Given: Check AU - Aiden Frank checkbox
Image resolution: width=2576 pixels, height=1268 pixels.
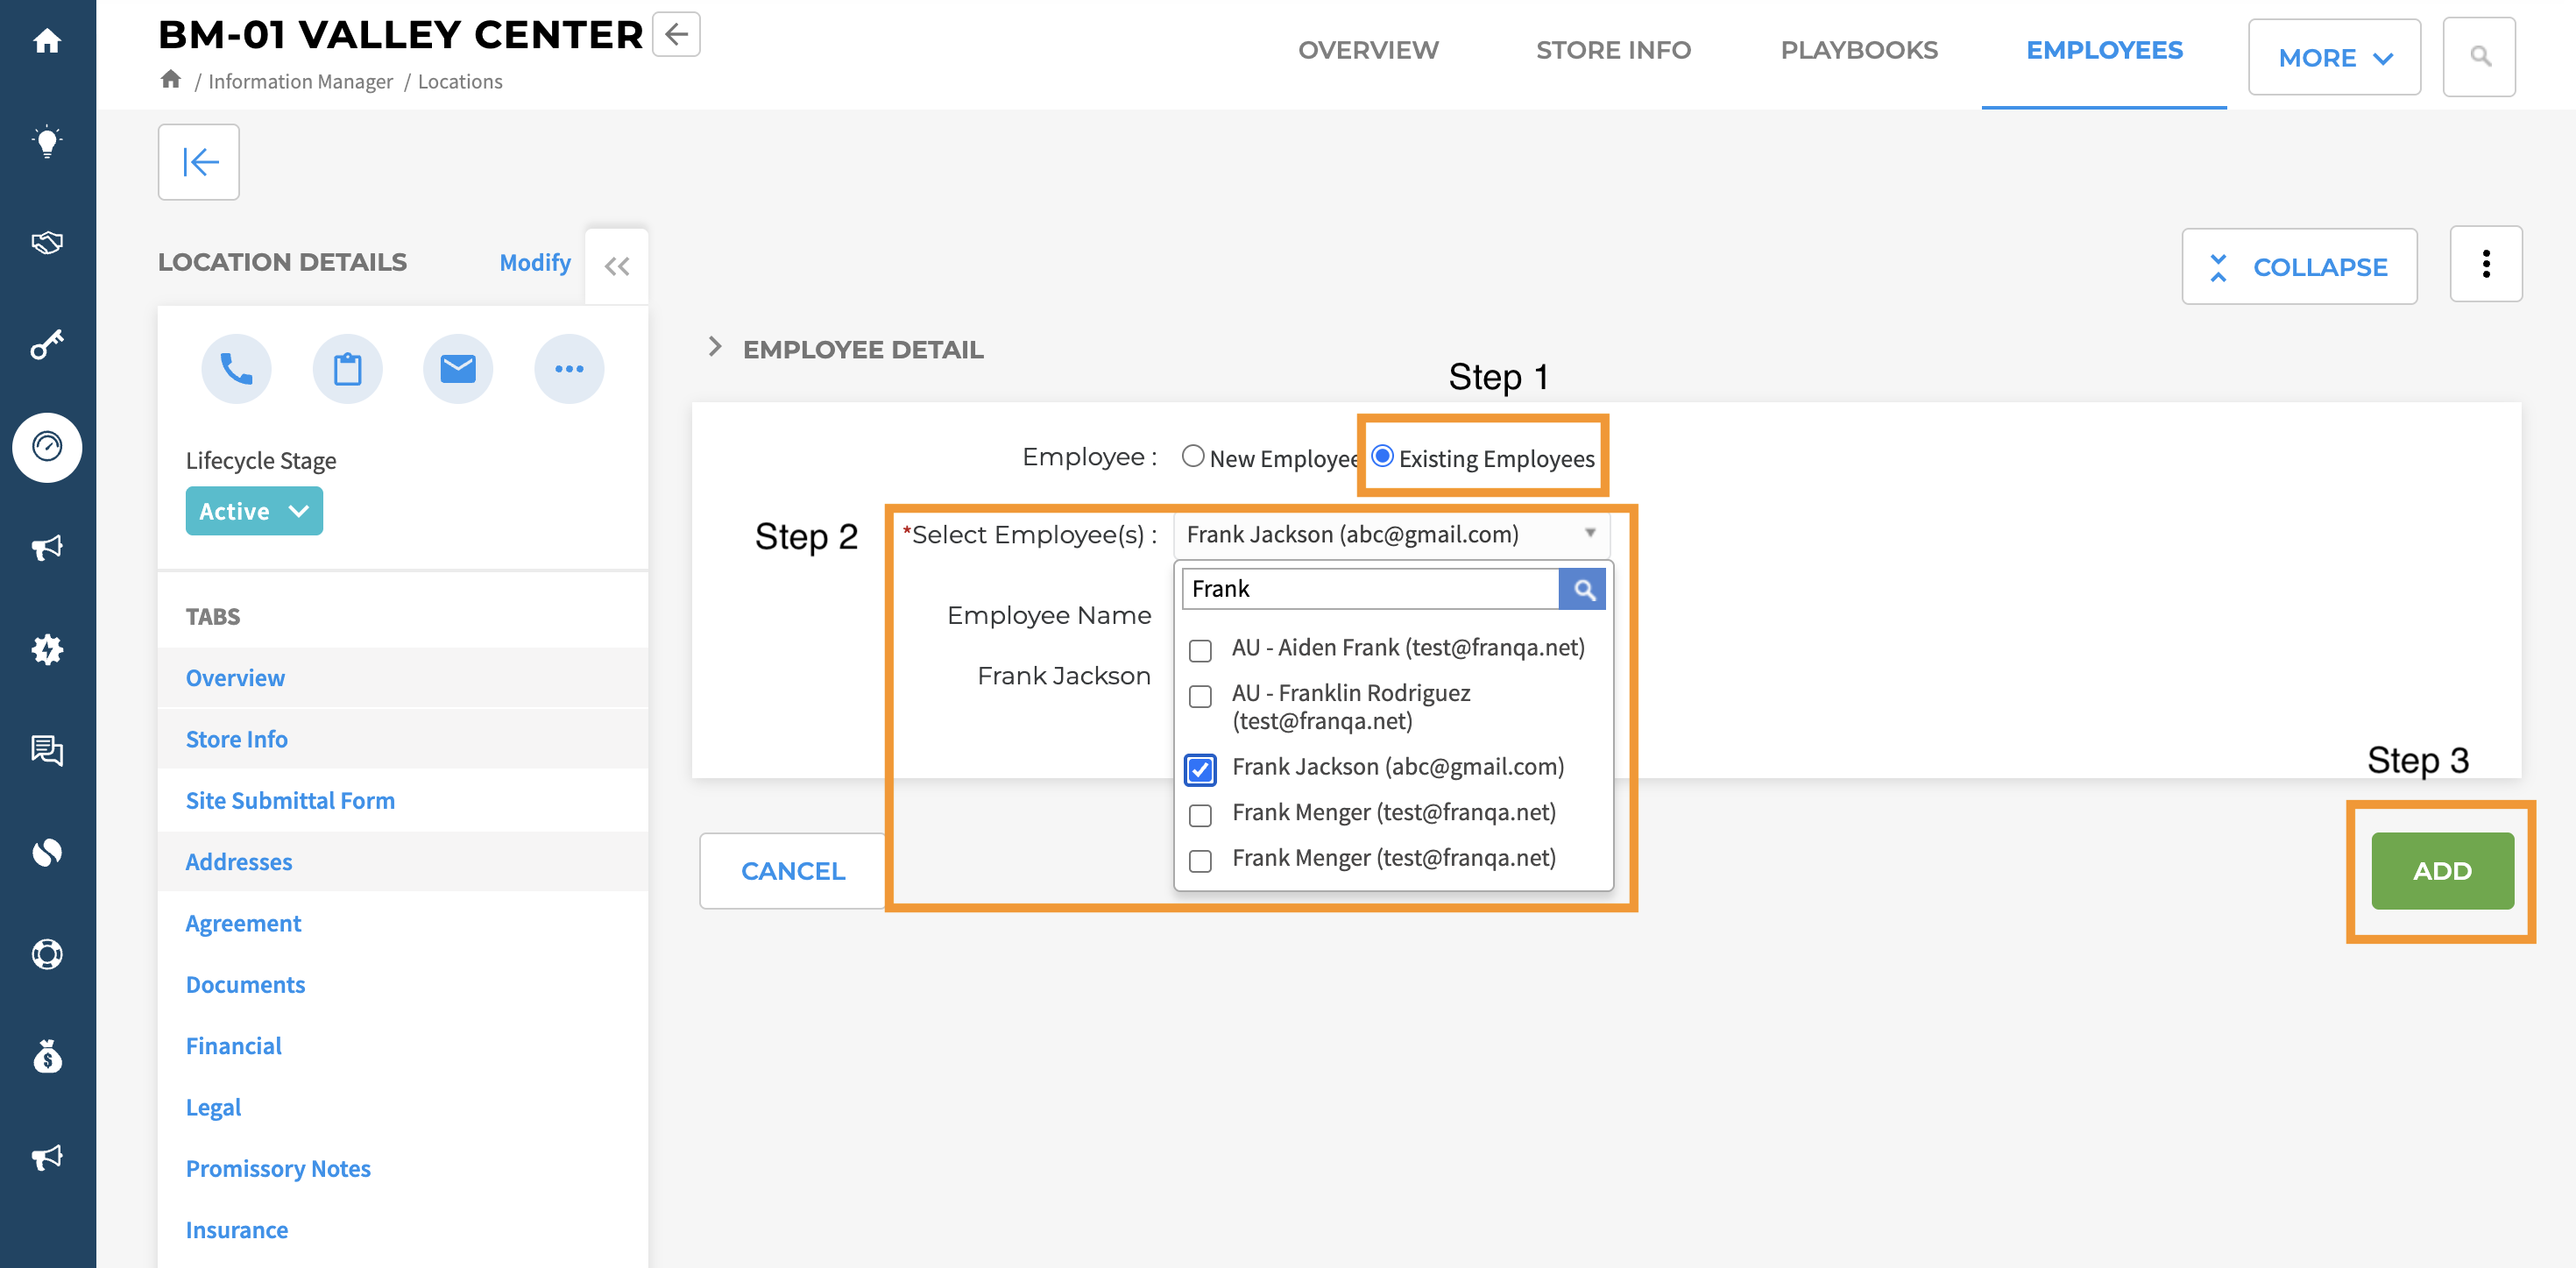Looking at the screenshot, I should click(x=1200, y=650).
